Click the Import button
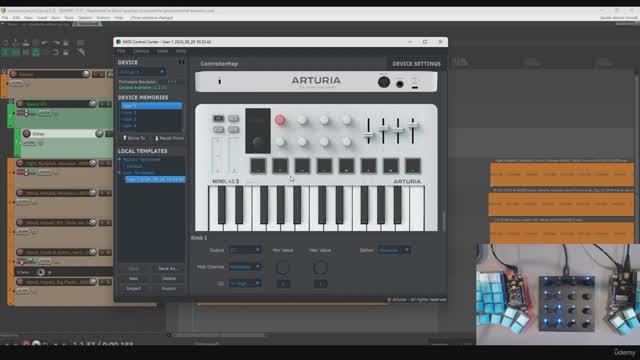Screen dimensions: 640x360 133,289
